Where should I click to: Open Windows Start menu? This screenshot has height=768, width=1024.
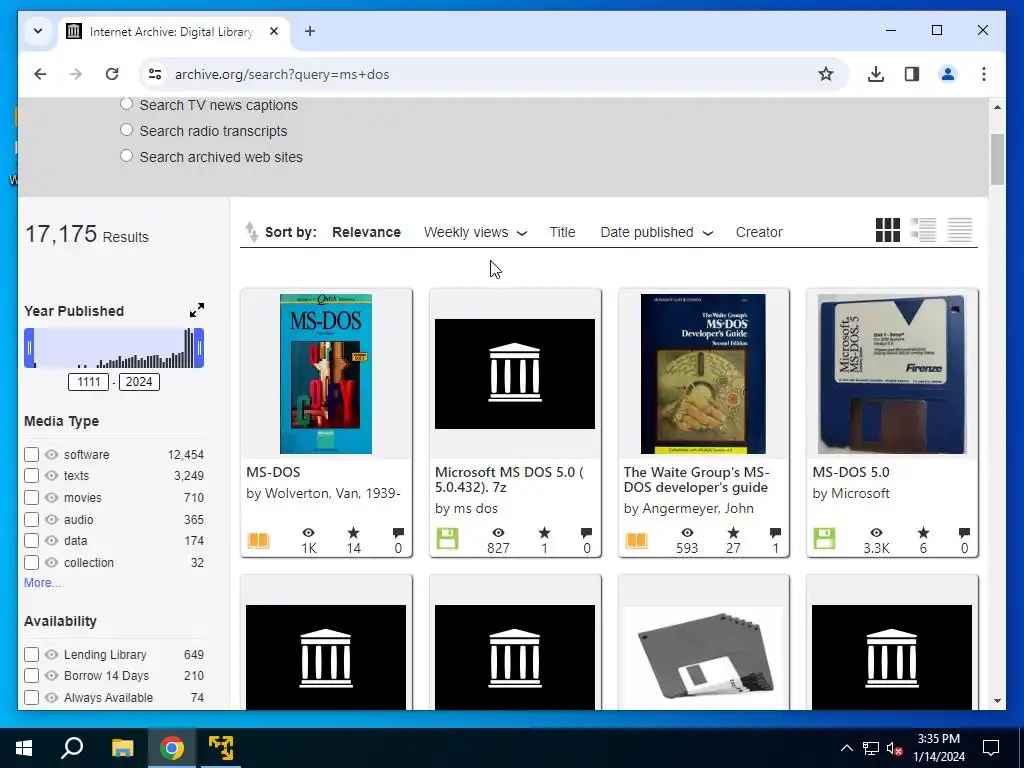(24, 748)
